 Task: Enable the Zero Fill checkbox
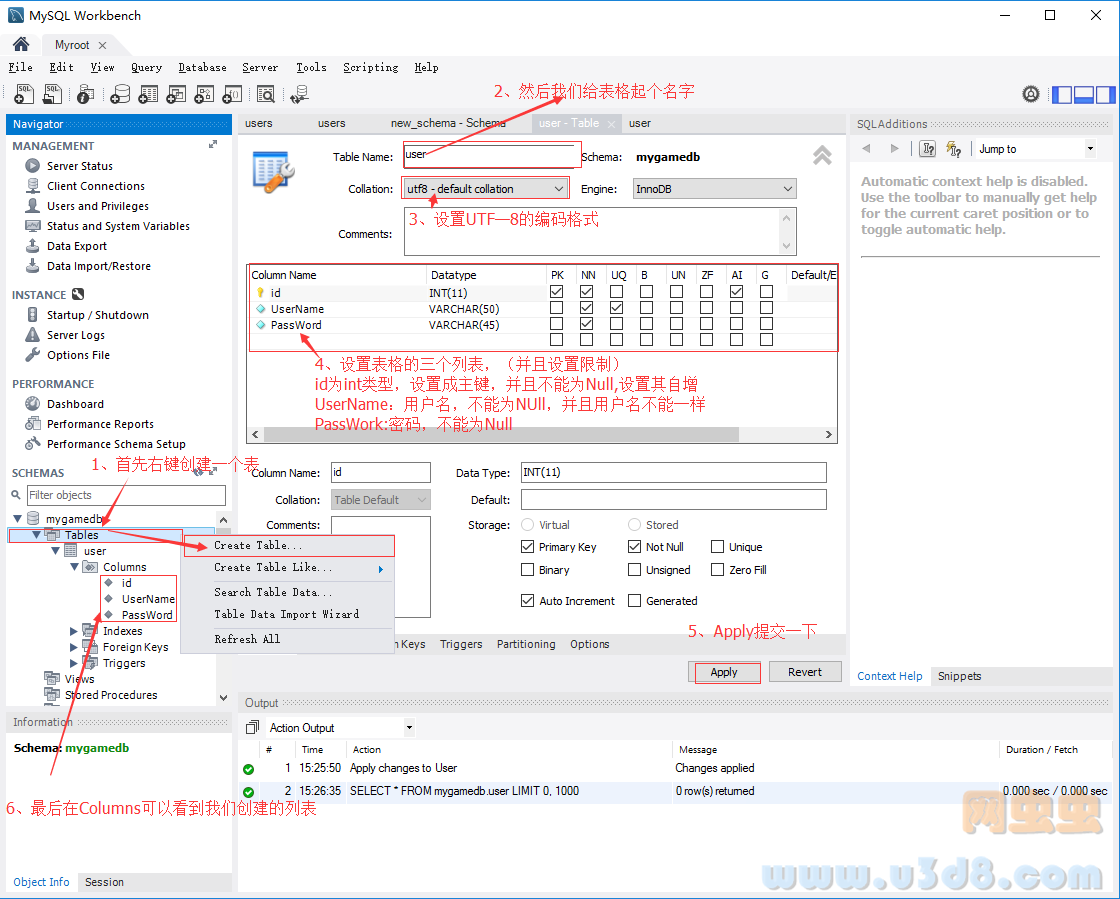(x=717, y=570)
